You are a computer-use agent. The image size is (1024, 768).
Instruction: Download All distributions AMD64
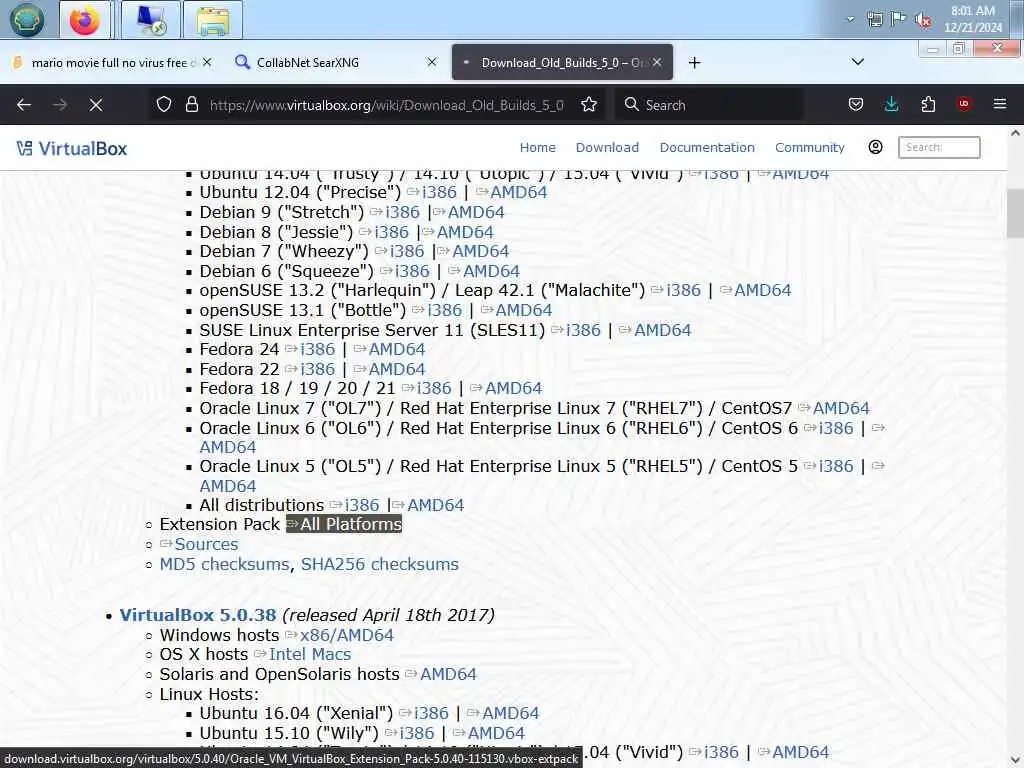tap(435, 505)
